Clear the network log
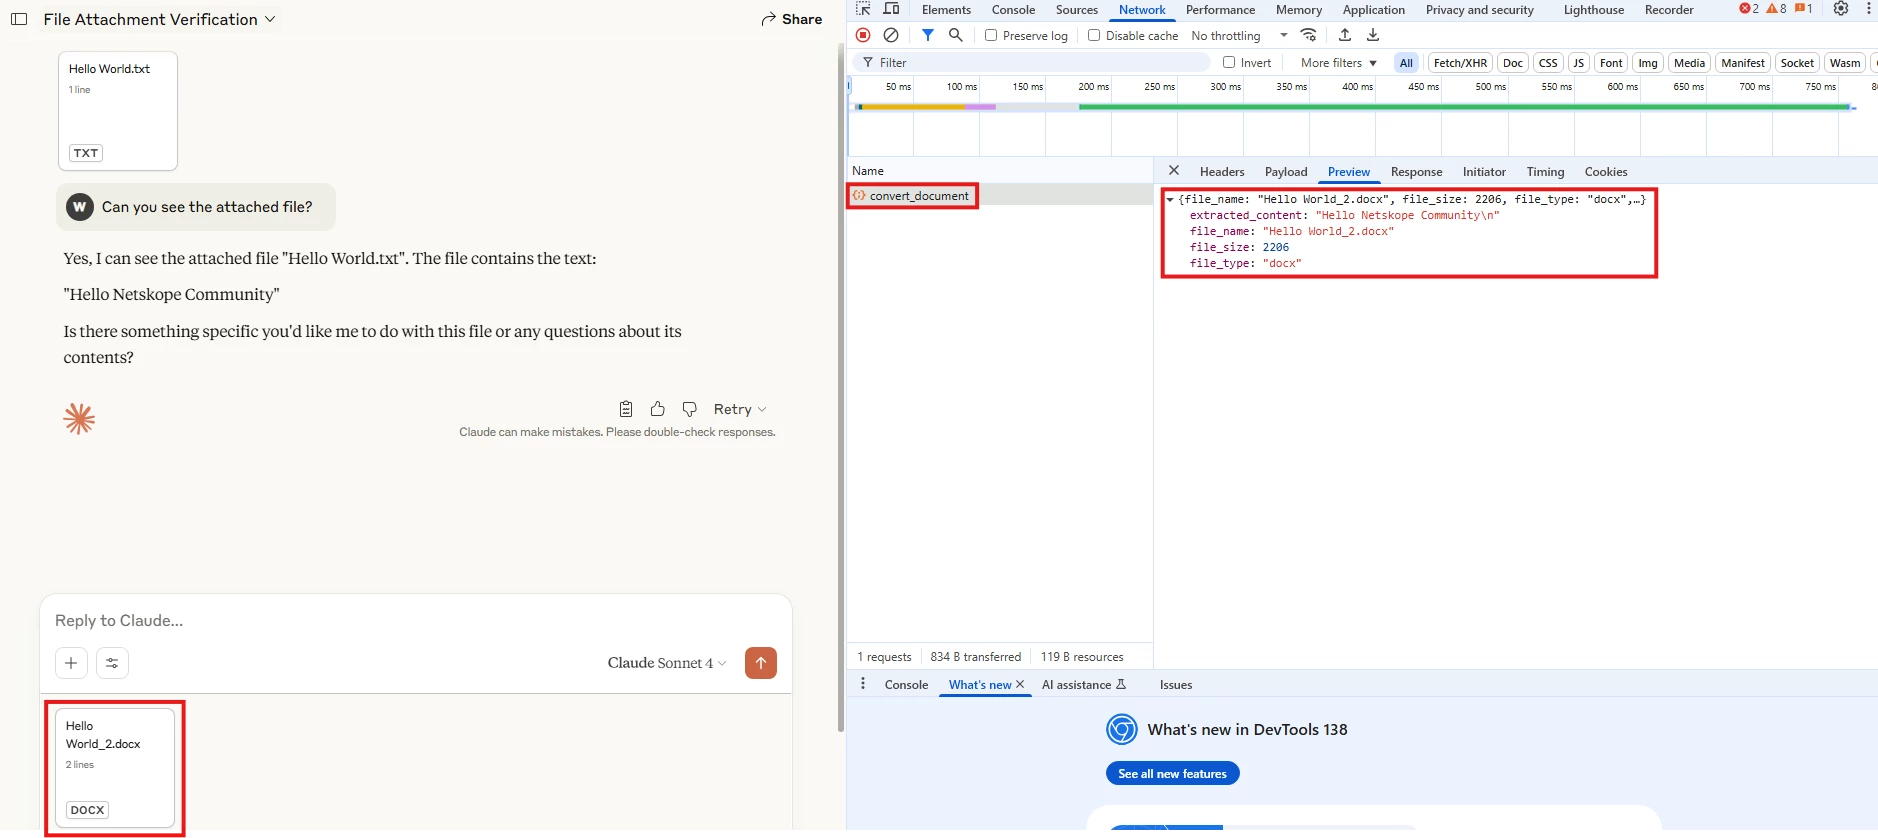The width and height of the screenshot is (1878, 838). pos(891,35)
